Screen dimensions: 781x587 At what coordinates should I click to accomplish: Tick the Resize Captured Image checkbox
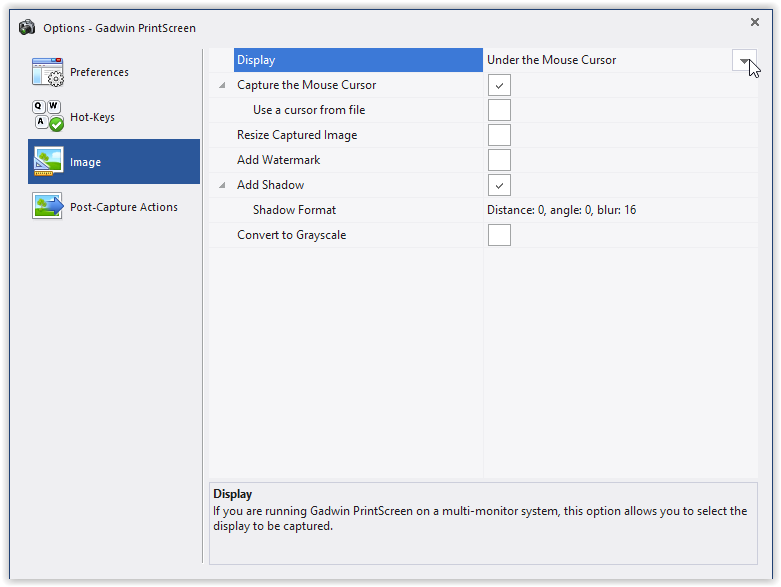tap(499, 135)
